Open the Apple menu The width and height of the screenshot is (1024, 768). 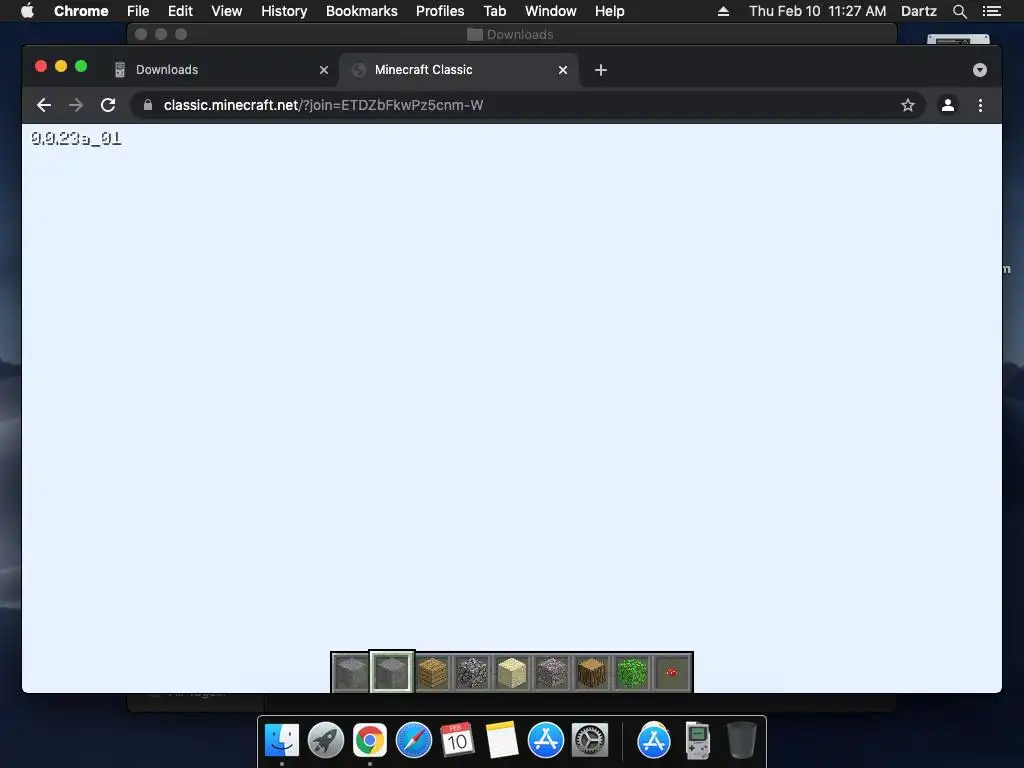click(x=27, y=11)
